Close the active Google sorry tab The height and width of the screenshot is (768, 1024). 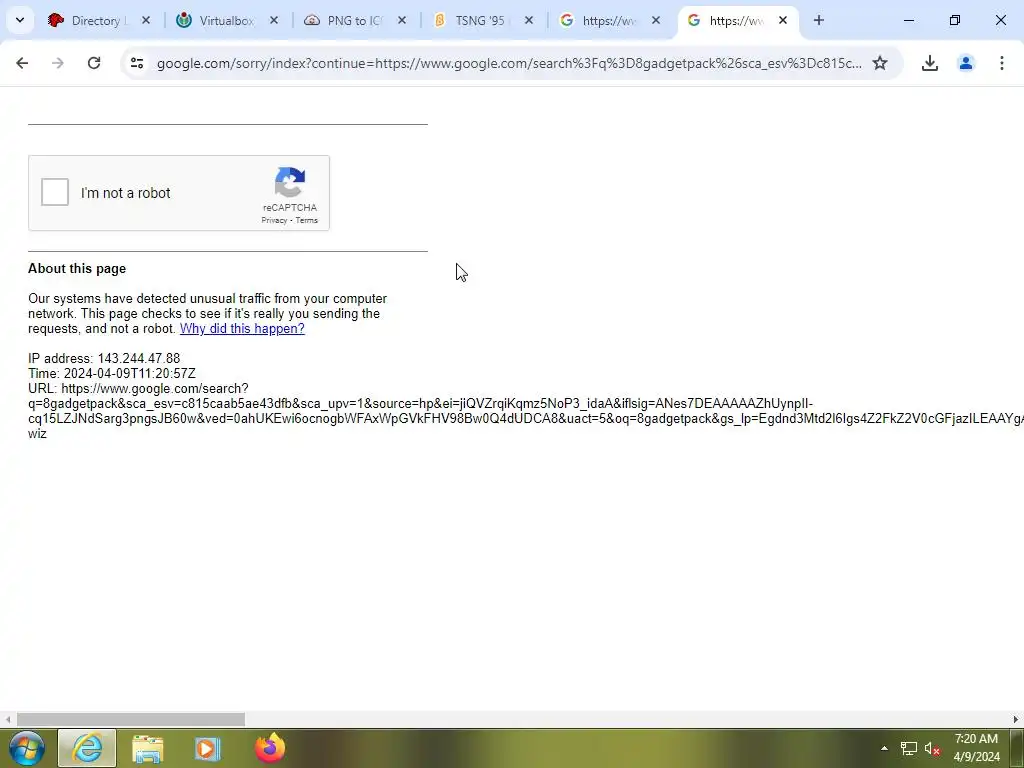(783, 21)
